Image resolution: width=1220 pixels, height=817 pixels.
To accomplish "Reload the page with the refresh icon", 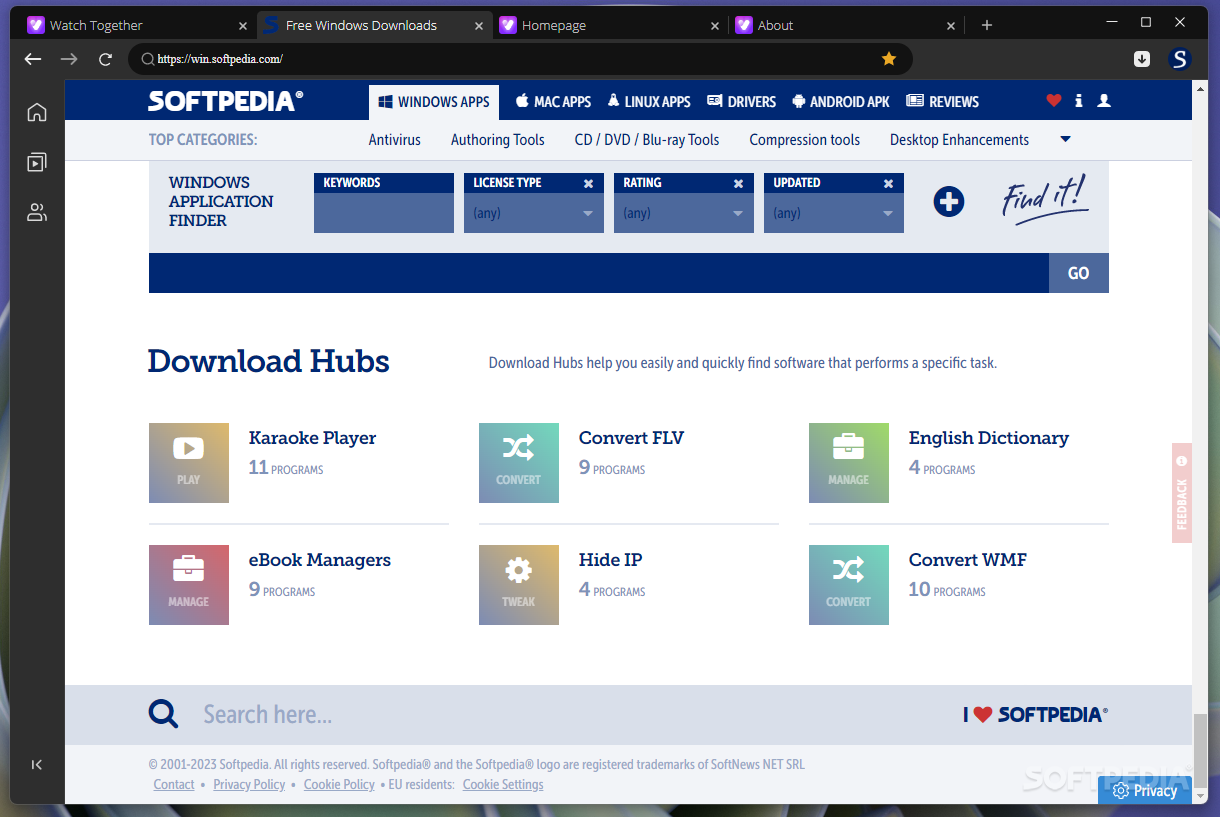I will [105, 59].
